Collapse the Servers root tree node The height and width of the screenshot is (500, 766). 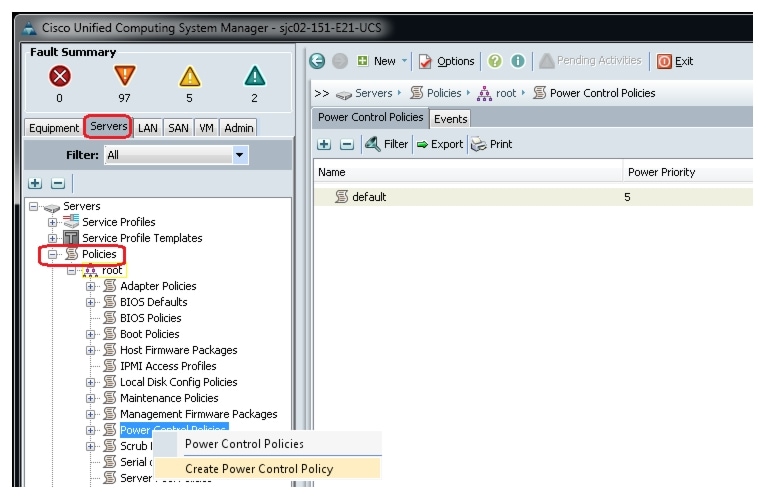point(33,206)
